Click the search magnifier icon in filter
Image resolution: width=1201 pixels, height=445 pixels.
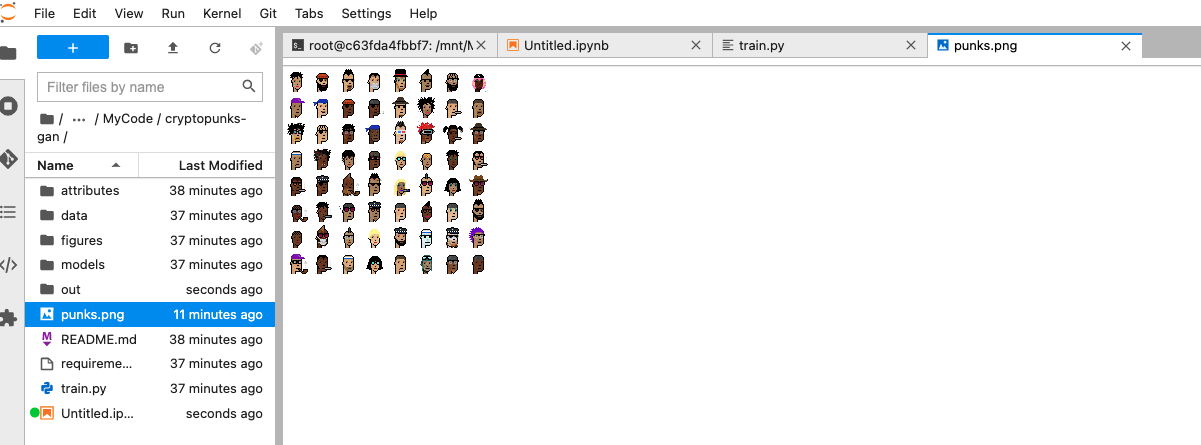coord(249,87)
